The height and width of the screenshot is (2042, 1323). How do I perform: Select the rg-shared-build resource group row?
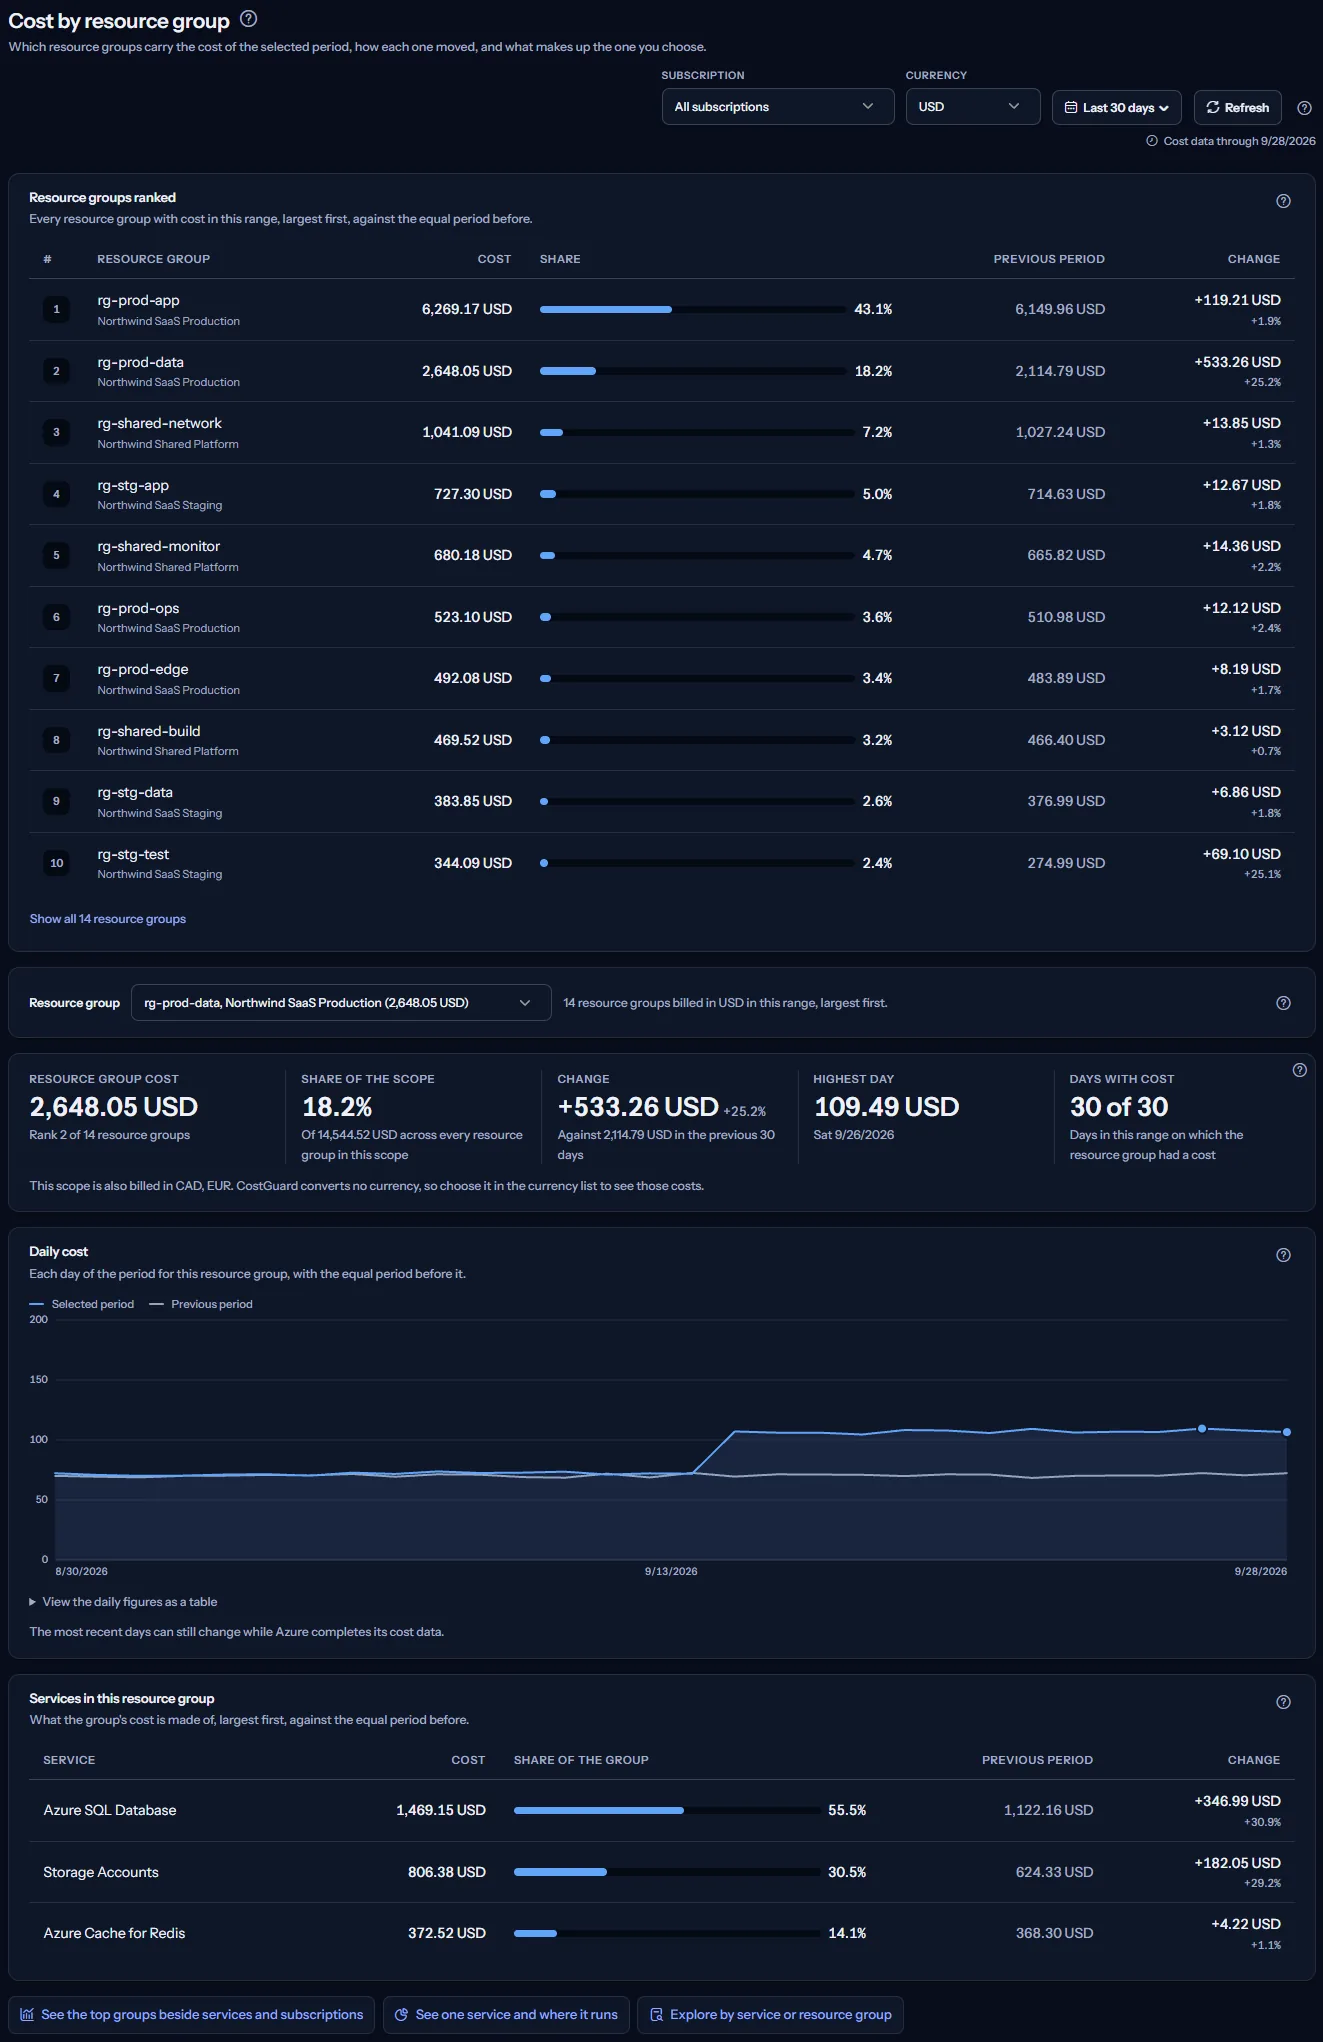point(662,740)
